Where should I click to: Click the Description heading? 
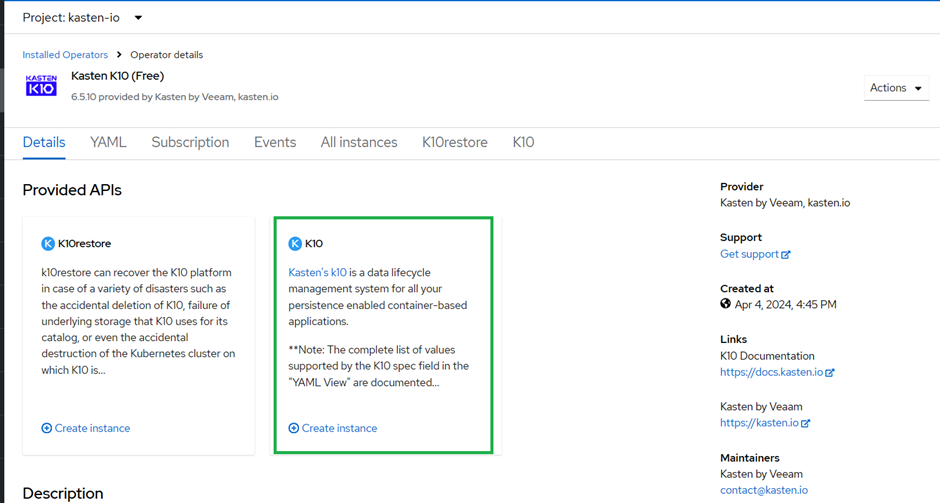(63, 493)
